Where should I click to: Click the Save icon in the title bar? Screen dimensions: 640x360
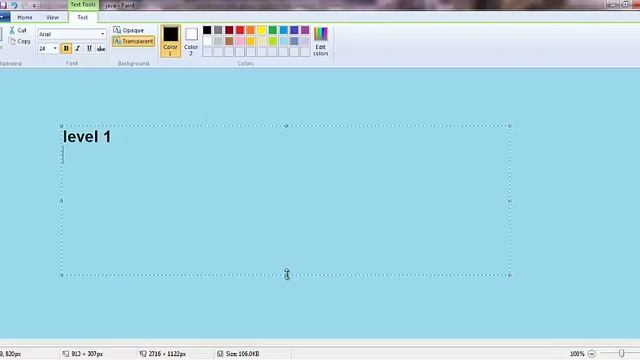pos(3,5)
